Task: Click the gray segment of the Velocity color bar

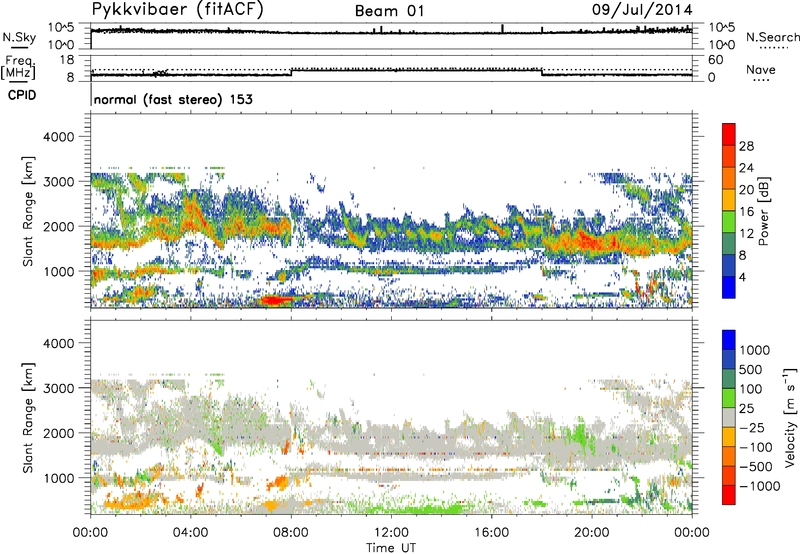Action: [x=729, y=417]
